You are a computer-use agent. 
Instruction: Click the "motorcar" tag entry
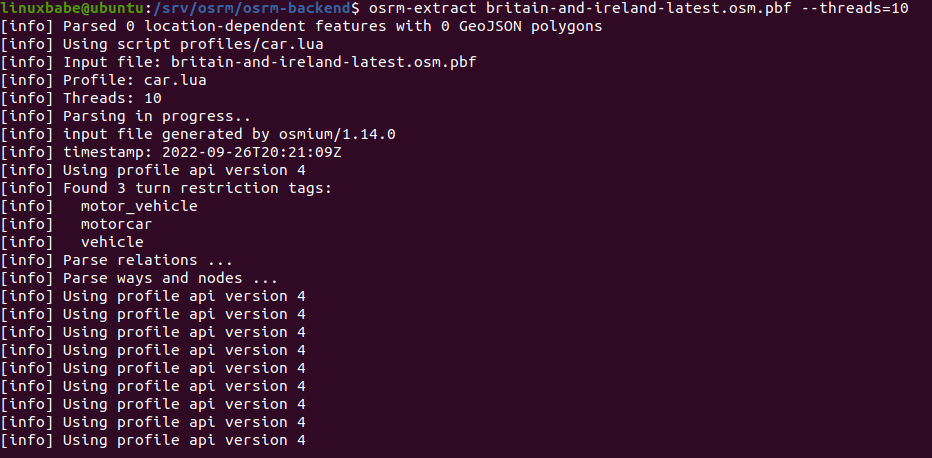click(116, 224)
